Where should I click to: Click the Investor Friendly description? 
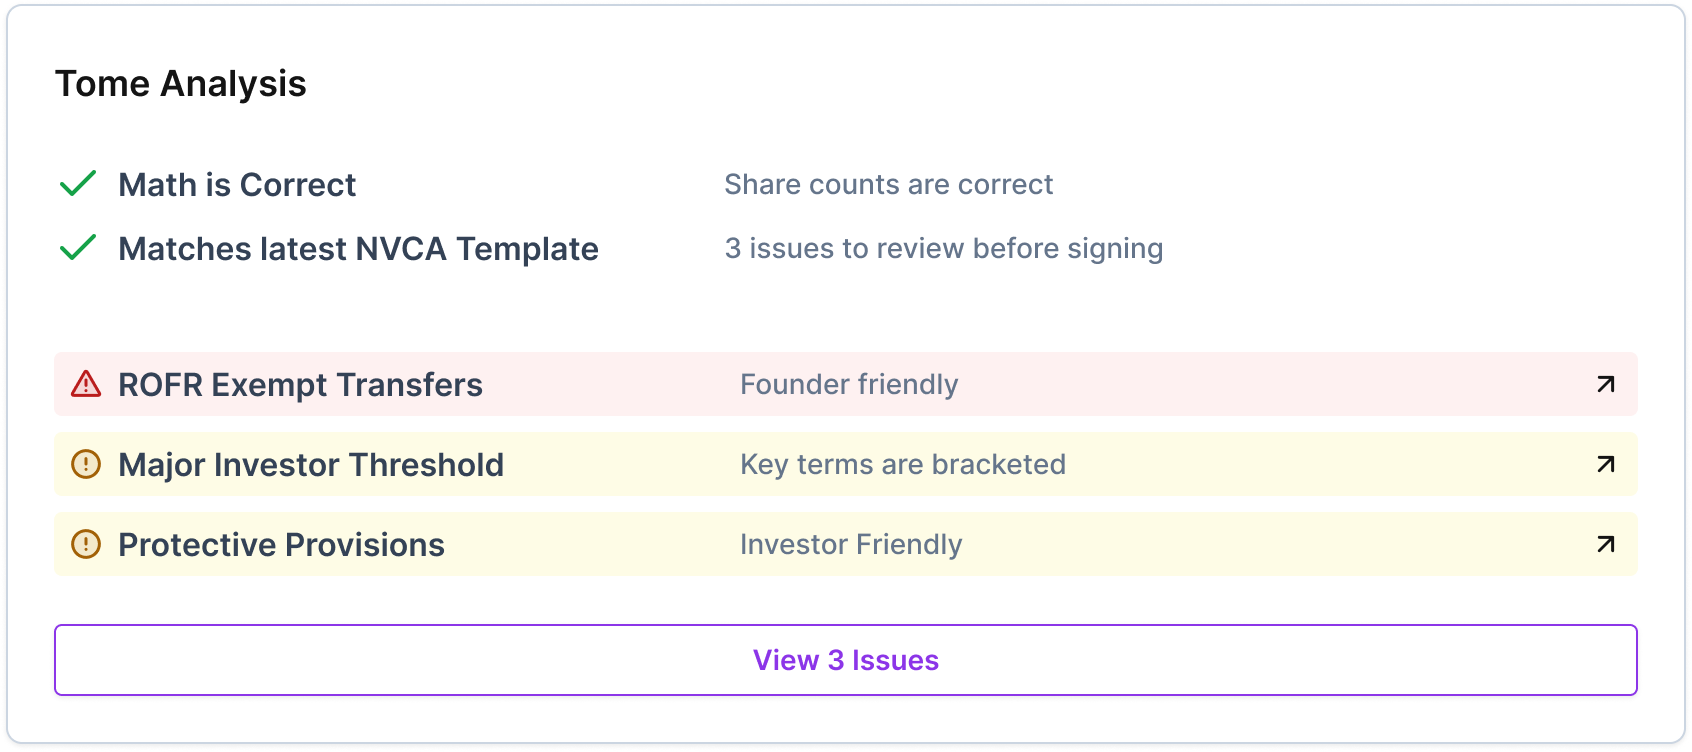click(851, 545)
